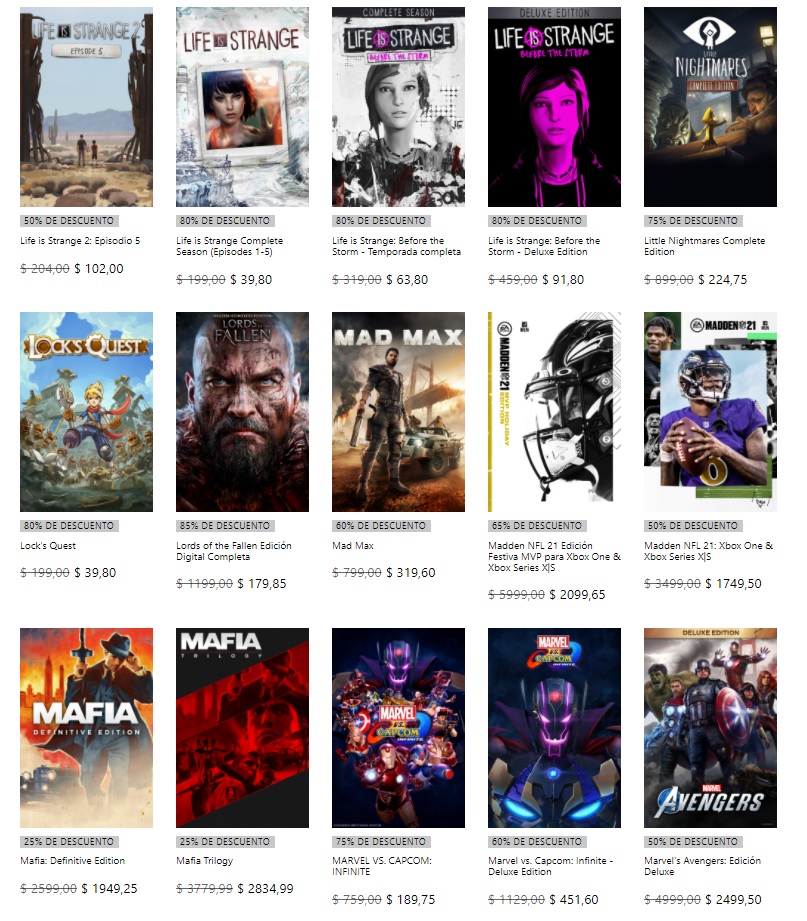Open Before the Storm - Deluxe Edition title link
Image resolution: width=807 pixels, height=921 pixels.
[x=544, y=246]
